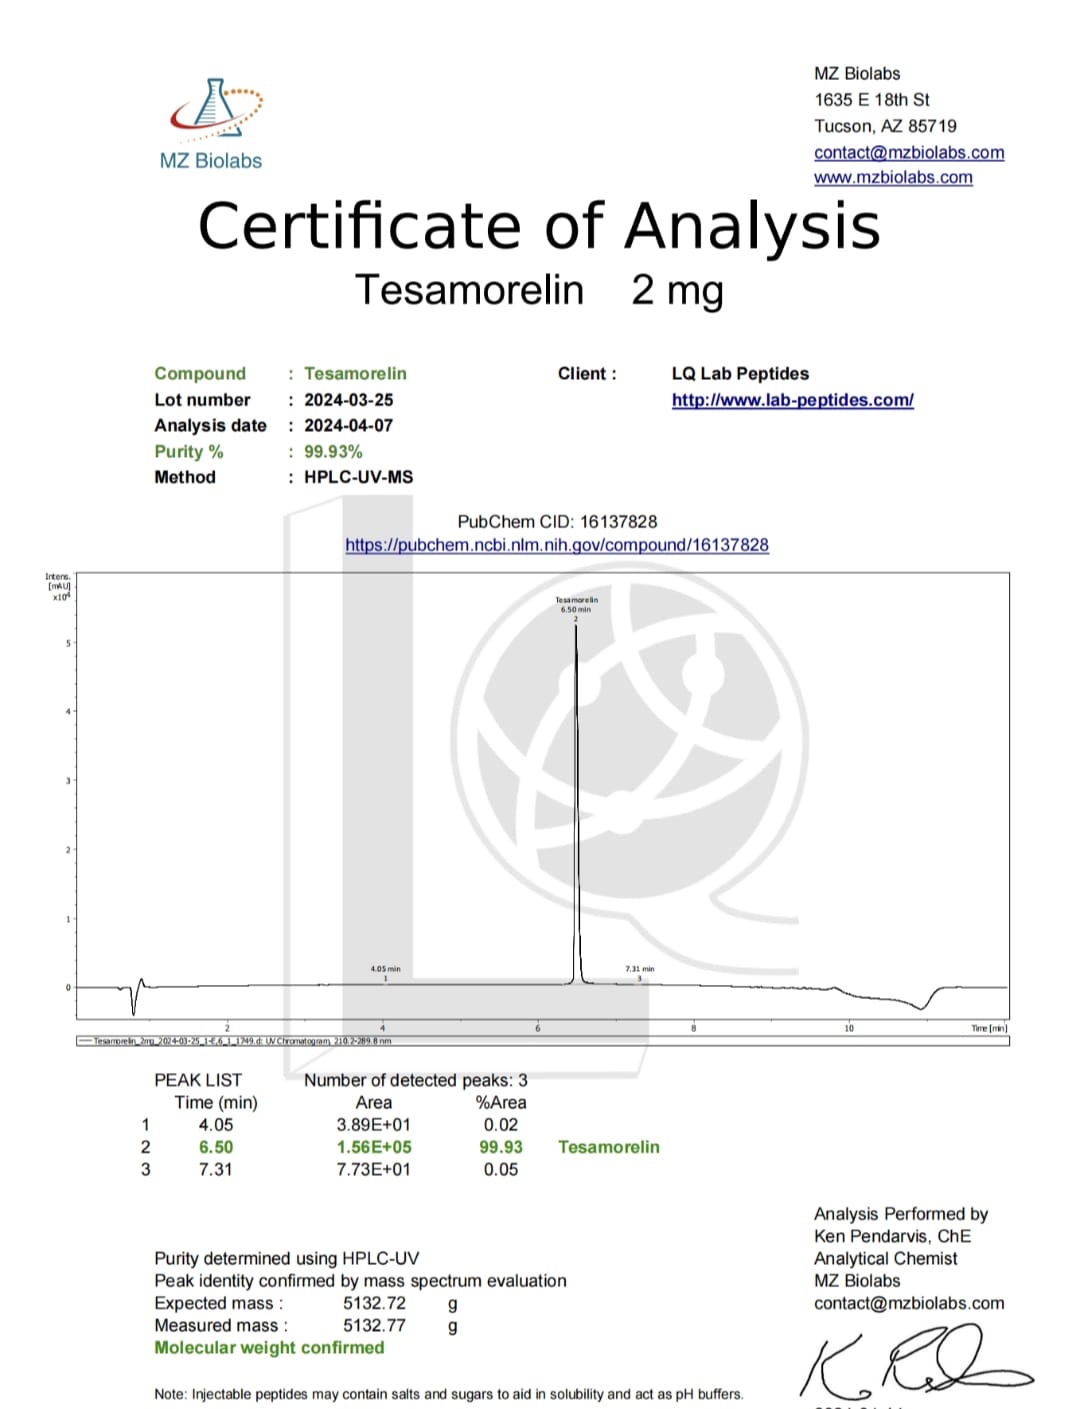The image size is (1080, 1409).
Task: Open the contact@mzbiolabs.com link in the header
Action: (908, 152)
